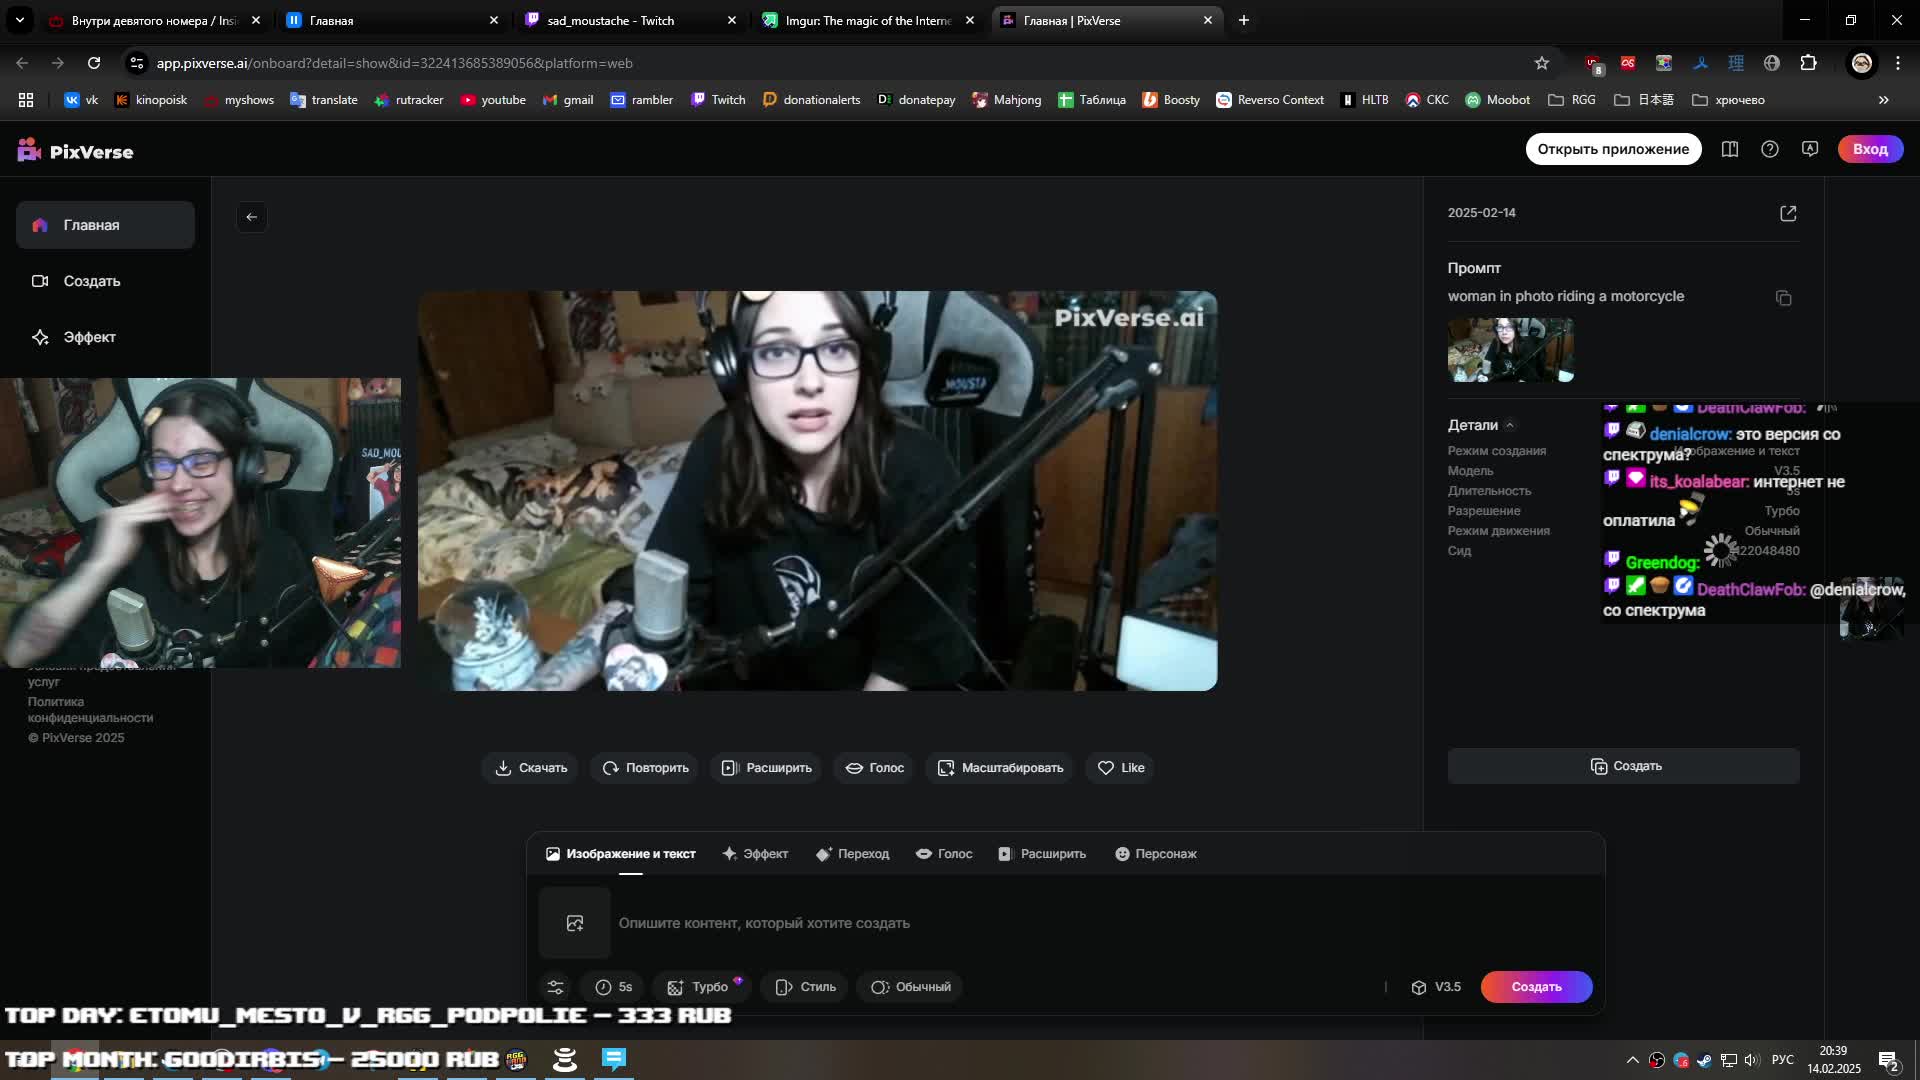
Task: Click the feedback icon next to Вход
Action: click(1810, 149)
